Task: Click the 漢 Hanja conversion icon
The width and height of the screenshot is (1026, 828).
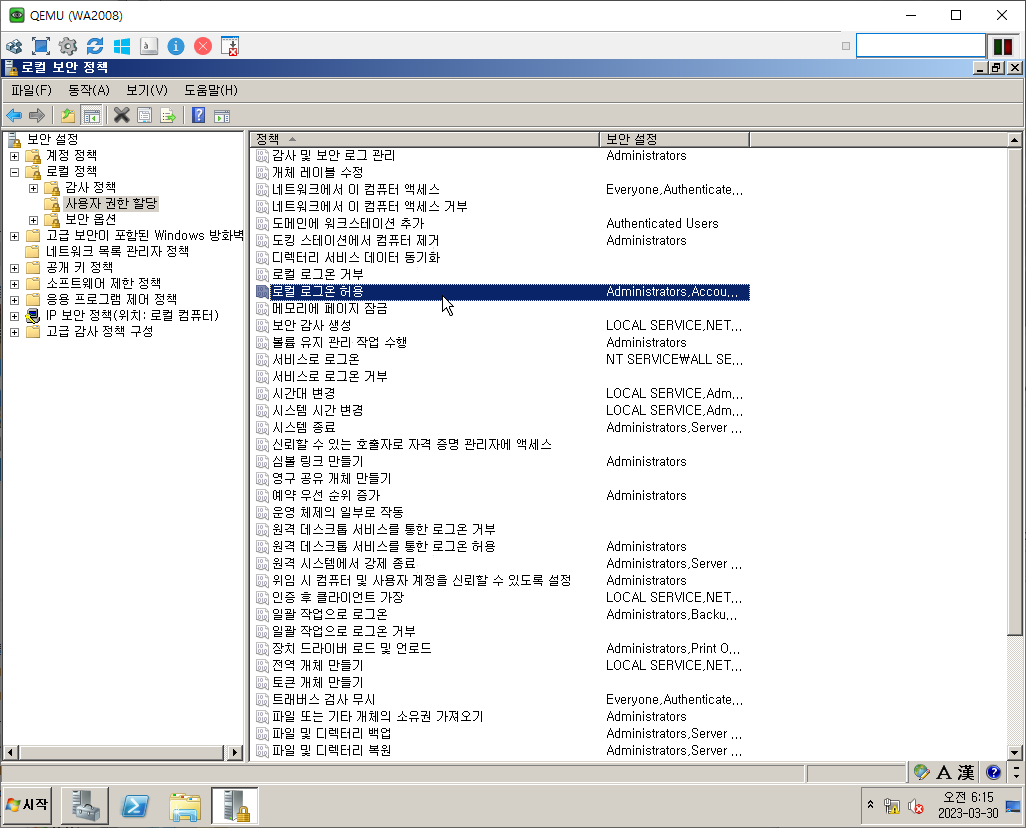Action: [966, 772]
